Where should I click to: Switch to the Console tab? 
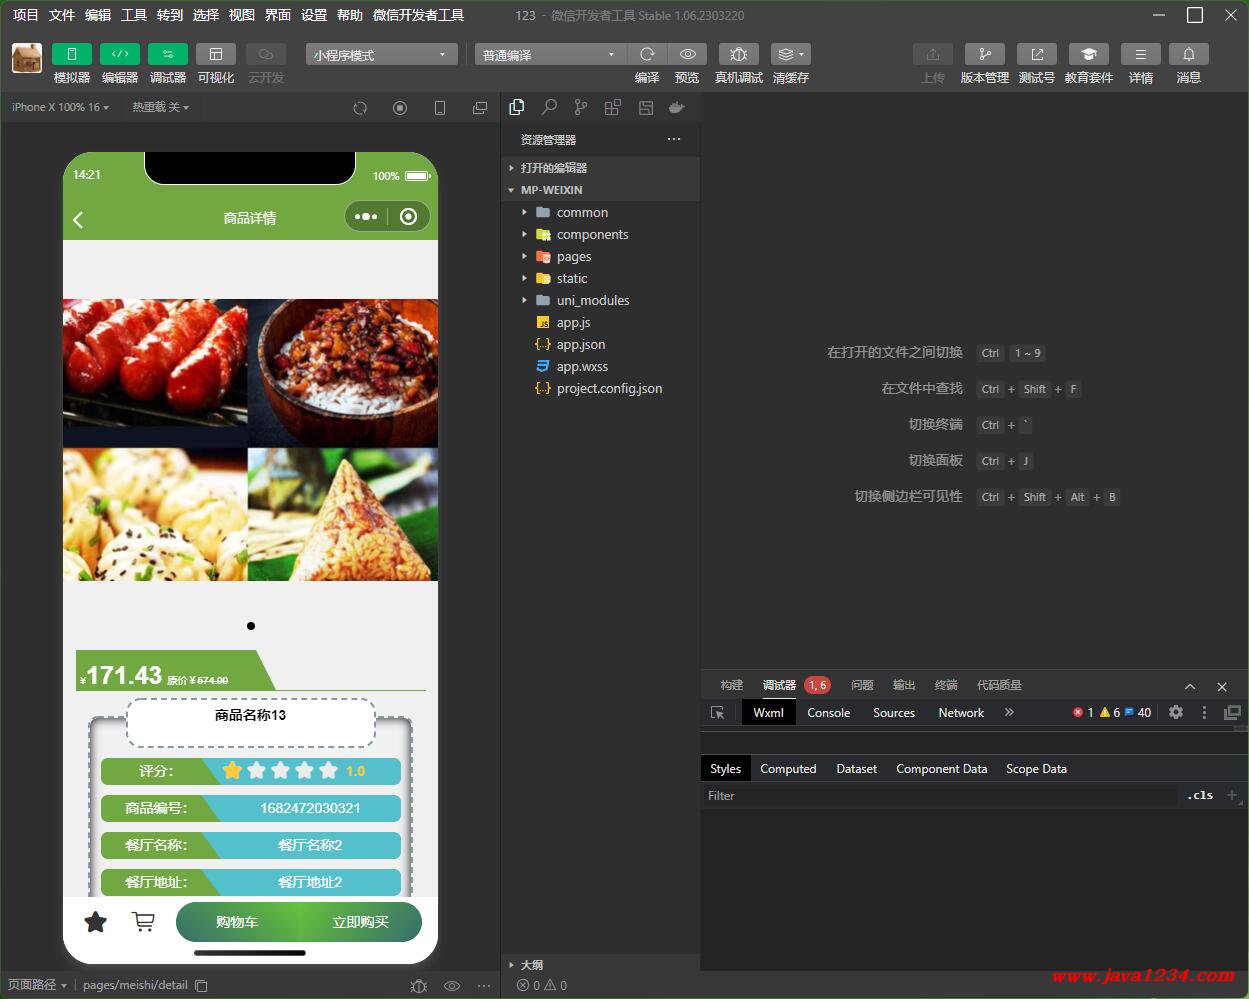tap(829, 713)
